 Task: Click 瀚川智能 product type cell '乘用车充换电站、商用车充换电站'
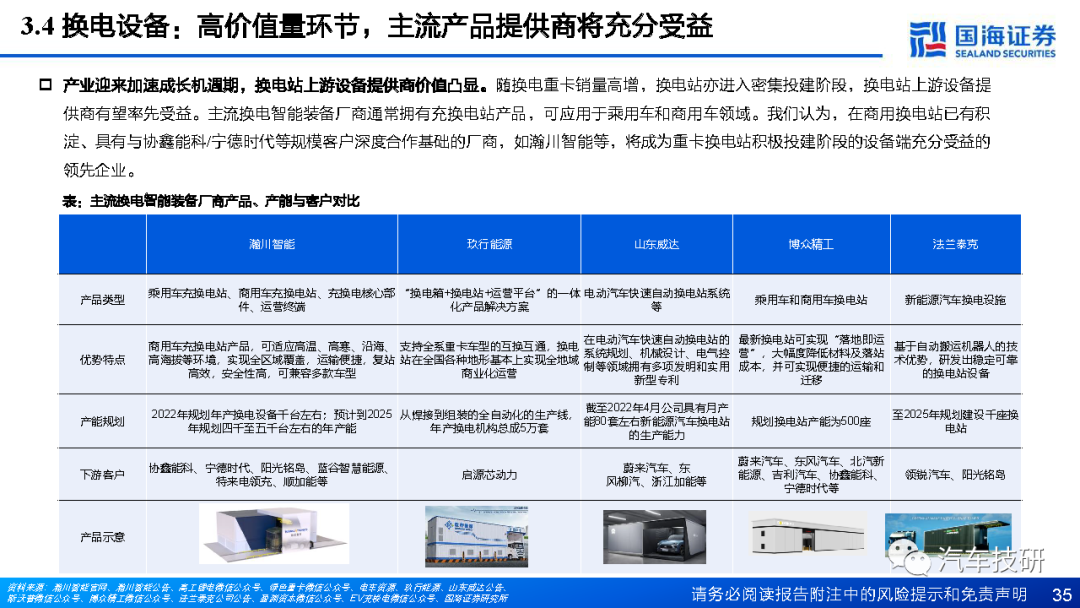click(272, 300)
